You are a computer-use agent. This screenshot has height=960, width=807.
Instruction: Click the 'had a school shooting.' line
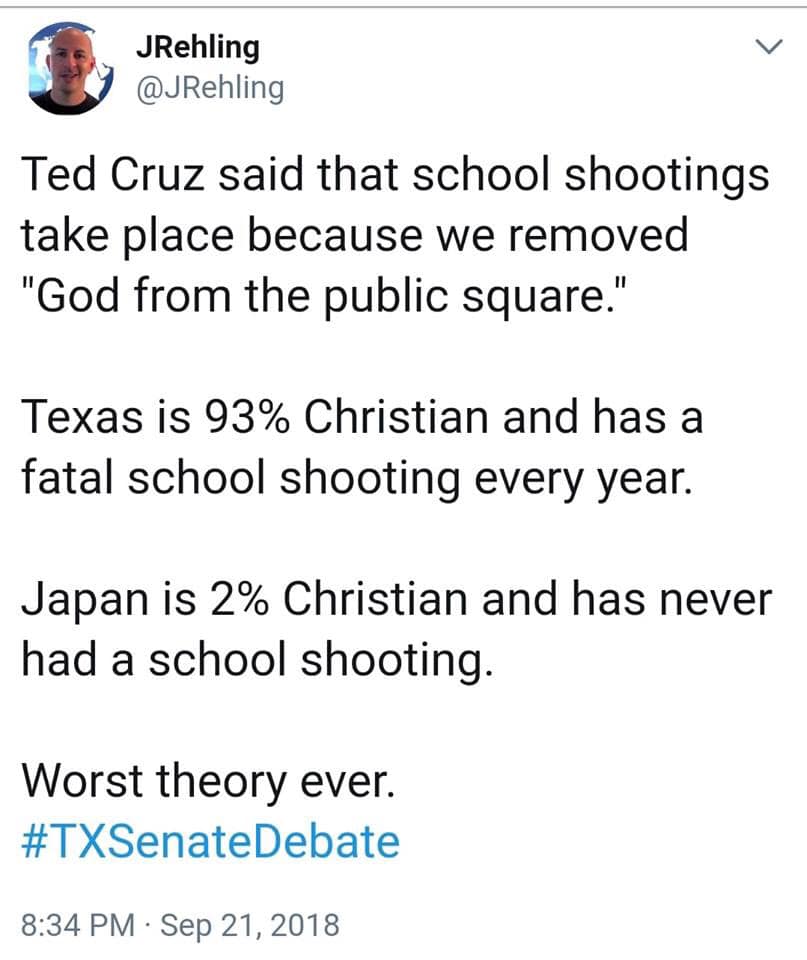(257, 660)
